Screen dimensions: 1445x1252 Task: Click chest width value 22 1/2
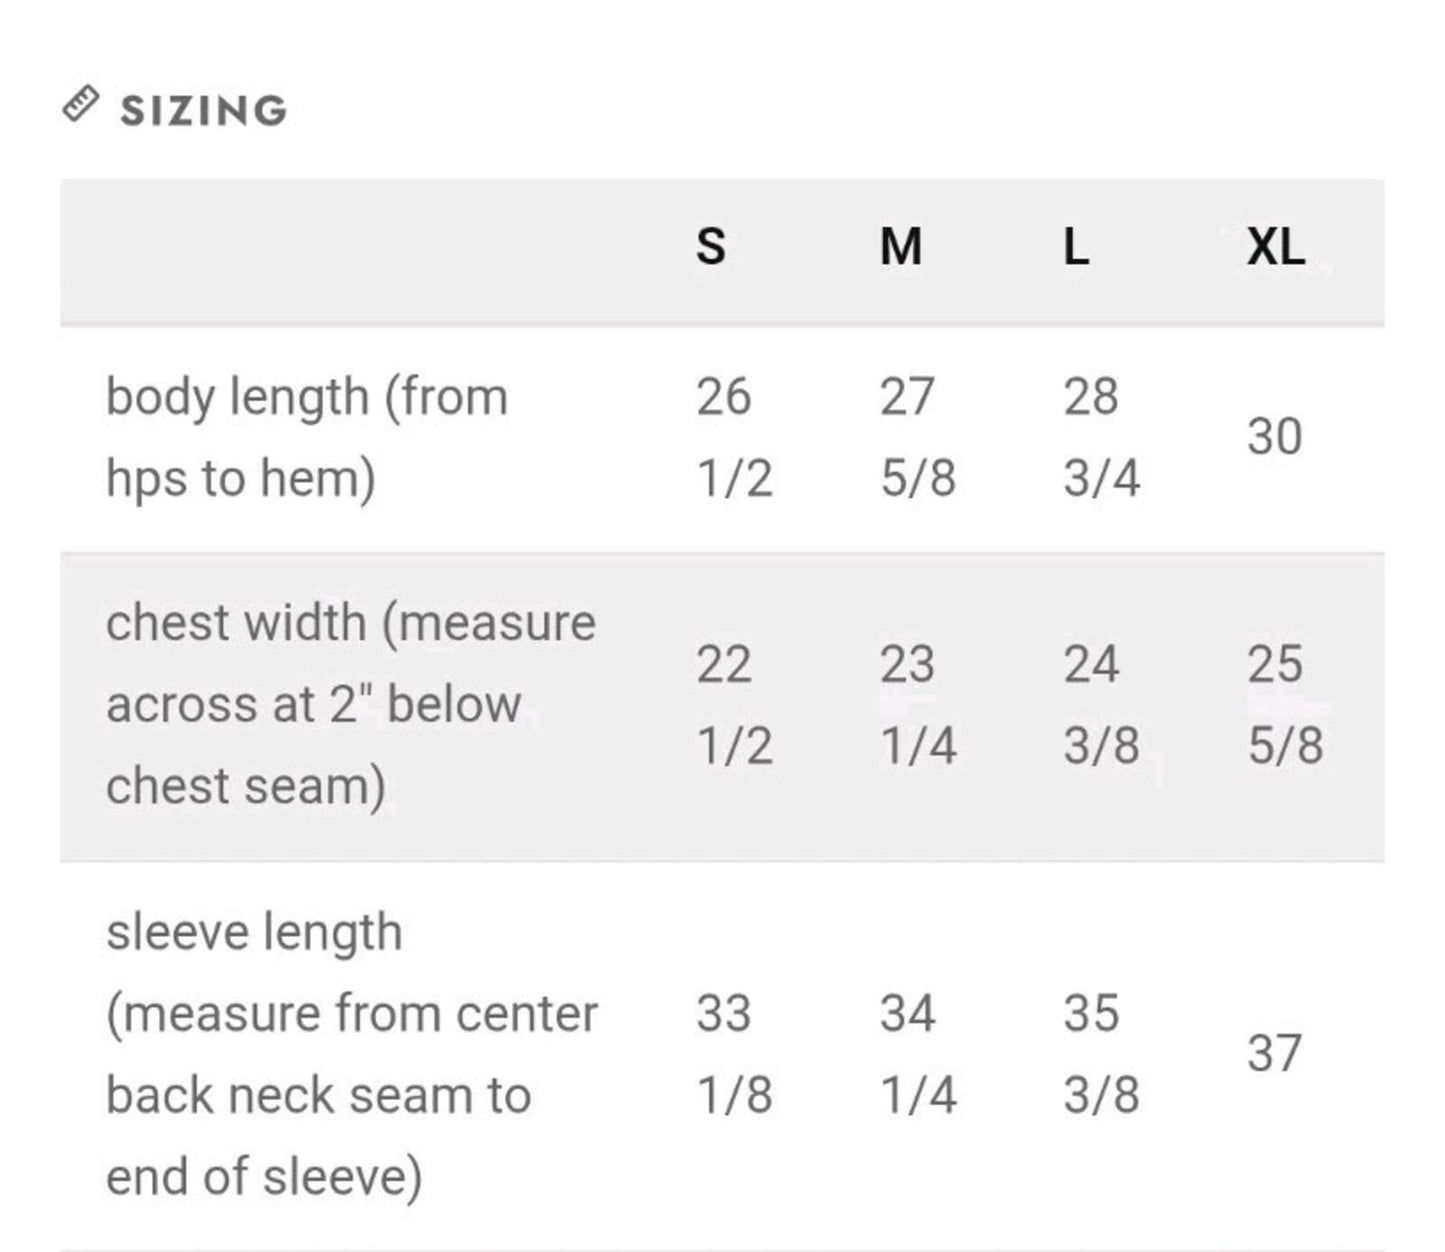(x=734, y=705)
